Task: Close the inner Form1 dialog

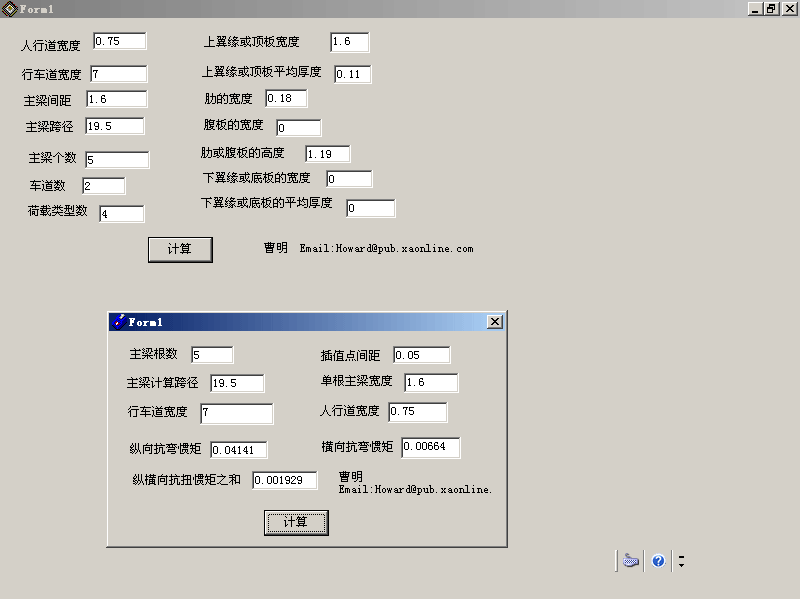Action: tap(494, 322)
